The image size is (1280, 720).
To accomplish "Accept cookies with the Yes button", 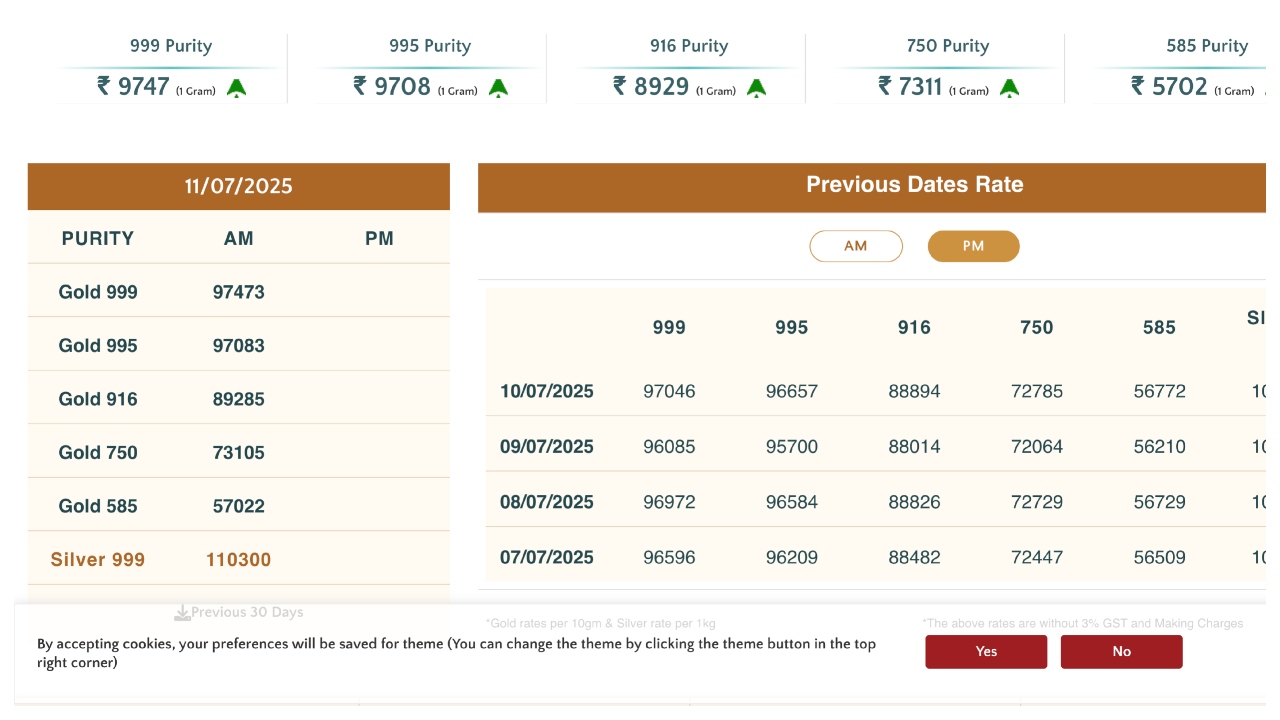I will (985, 651).
